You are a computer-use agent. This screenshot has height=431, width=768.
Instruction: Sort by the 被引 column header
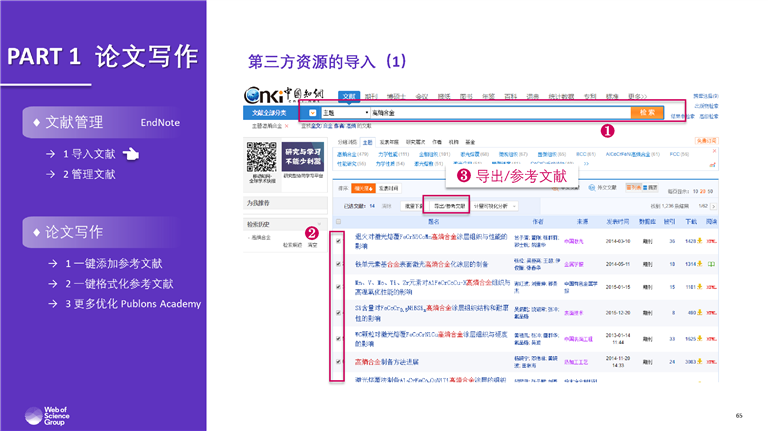(669, 222)
